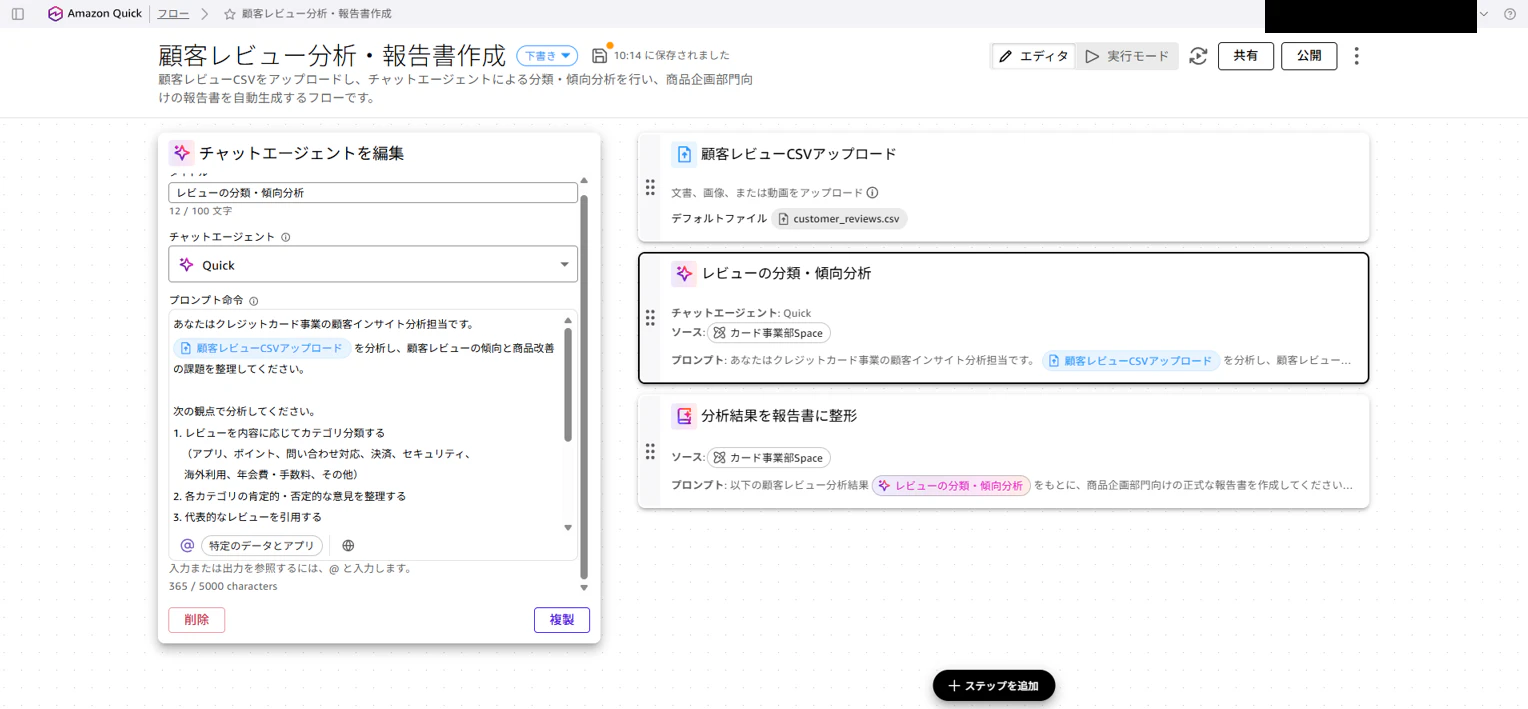Viewport: 1528px width, 709px height.
Task: Click the 削除 button
Action: (197, 620)
